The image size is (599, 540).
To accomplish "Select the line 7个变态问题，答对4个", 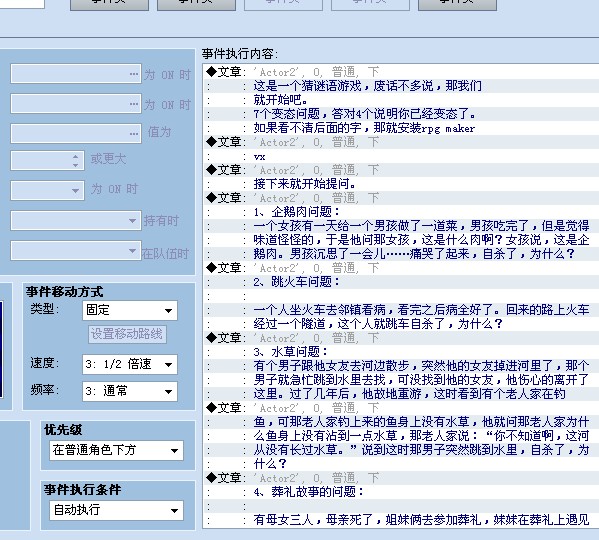I will pyautogui.click(x=401, y=114).
